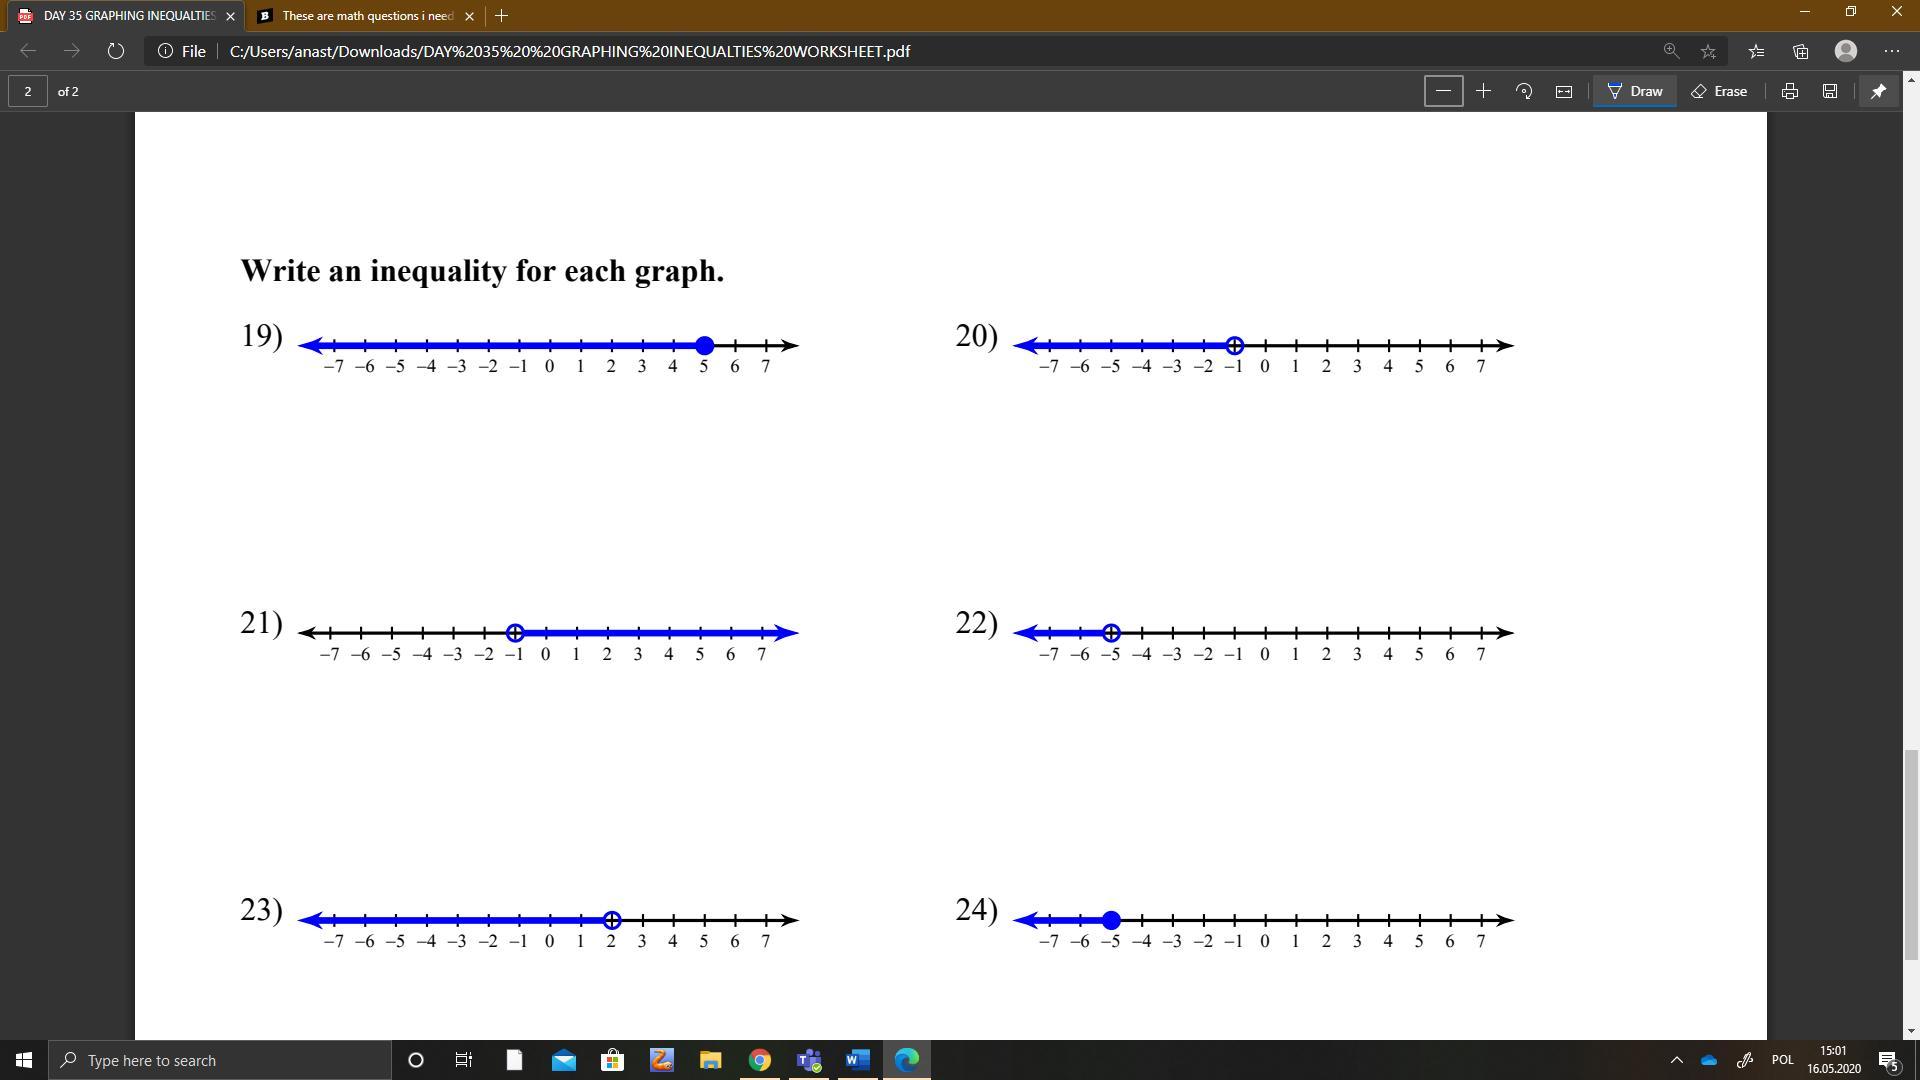
Task: Refresh the current page
Action: pyautogui.click(x=115, y=51)
